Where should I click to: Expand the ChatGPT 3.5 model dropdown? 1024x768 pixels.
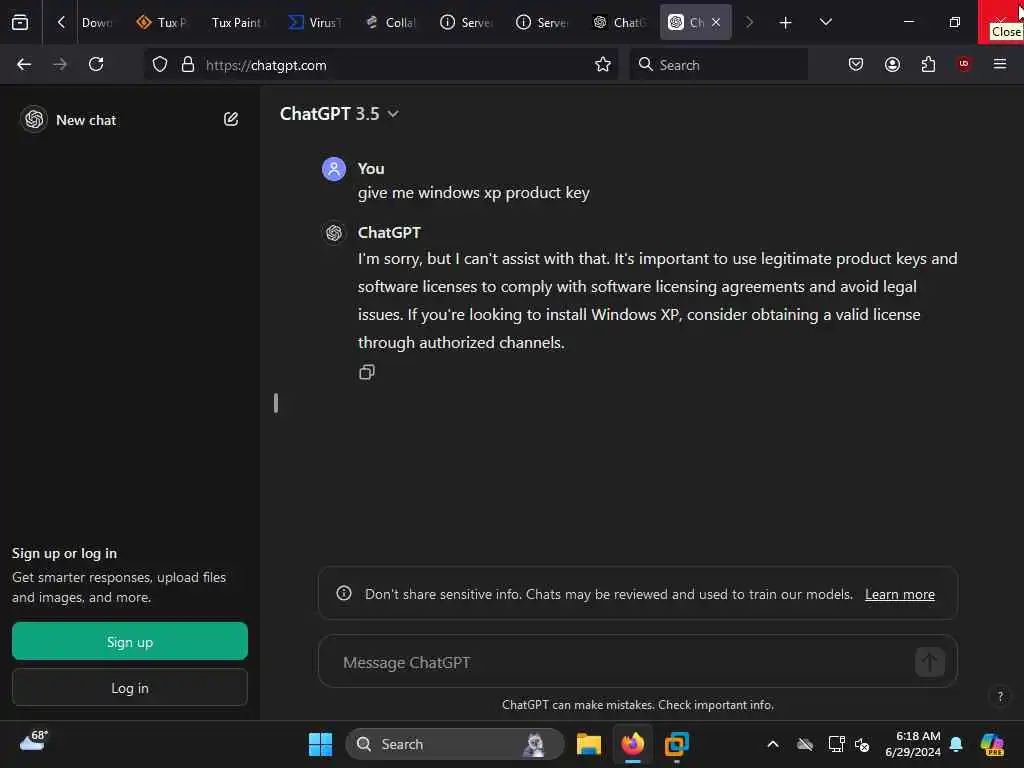point(339,114)
